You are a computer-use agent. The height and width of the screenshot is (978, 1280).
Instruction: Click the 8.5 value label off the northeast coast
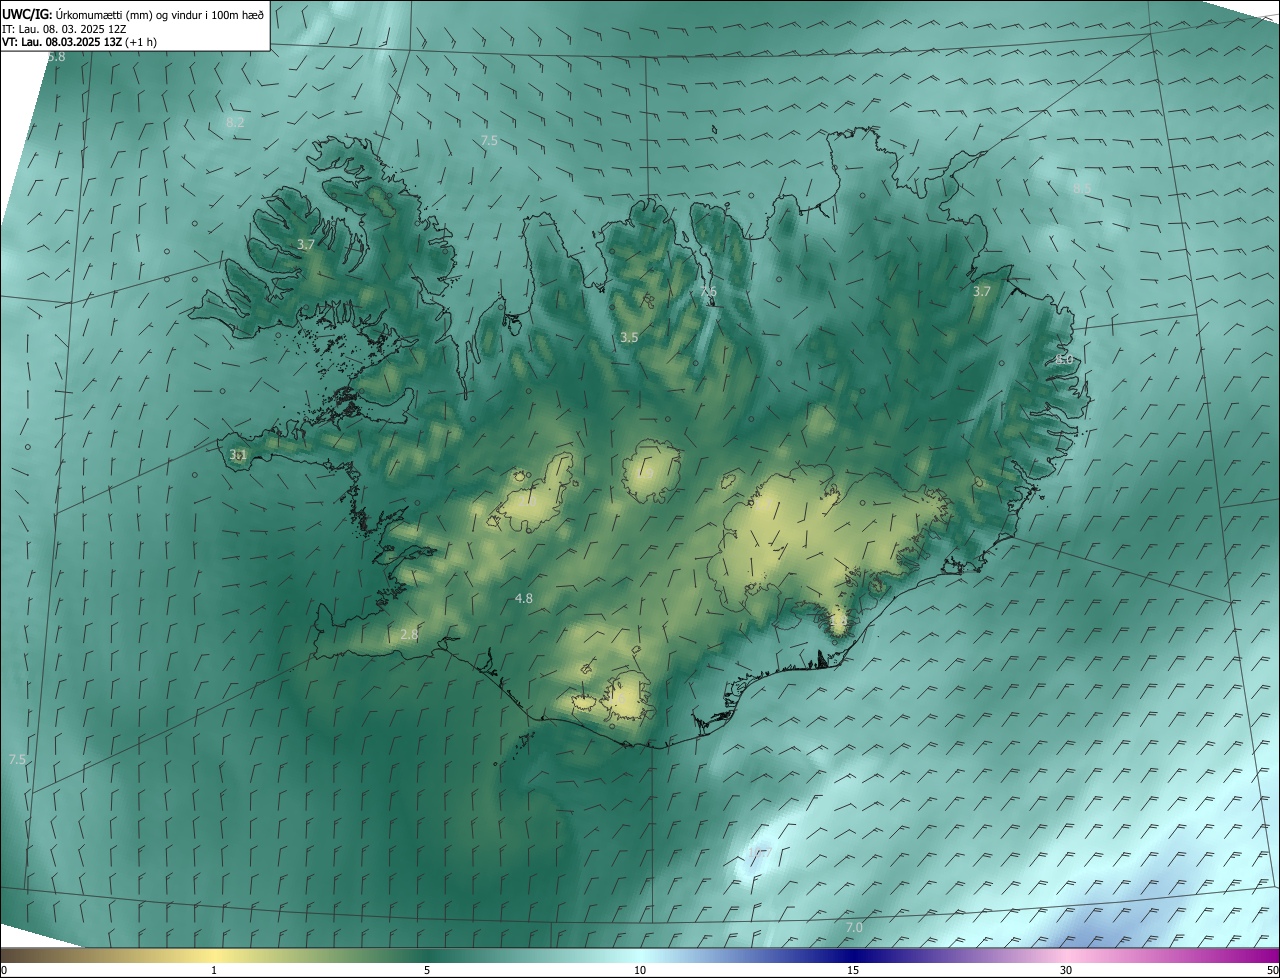pyautogui.click(x=1082, y=188)
